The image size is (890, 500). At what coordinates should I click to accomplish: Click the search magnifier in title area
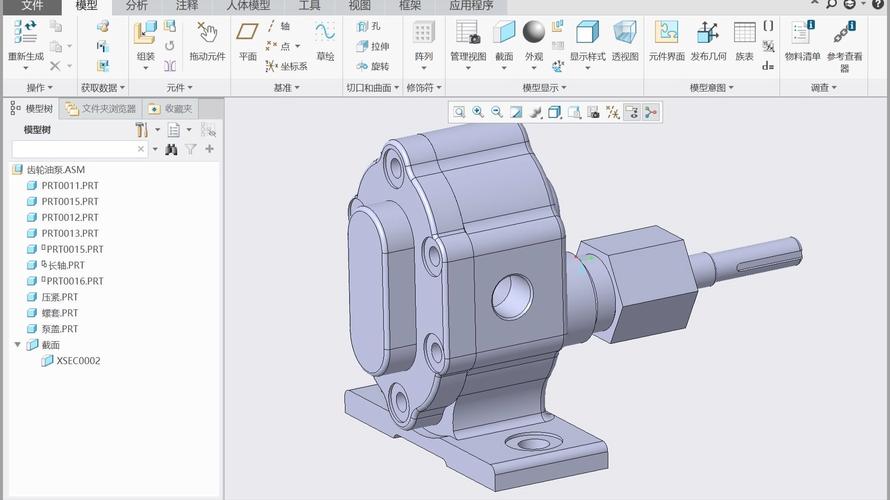(832, 3)
